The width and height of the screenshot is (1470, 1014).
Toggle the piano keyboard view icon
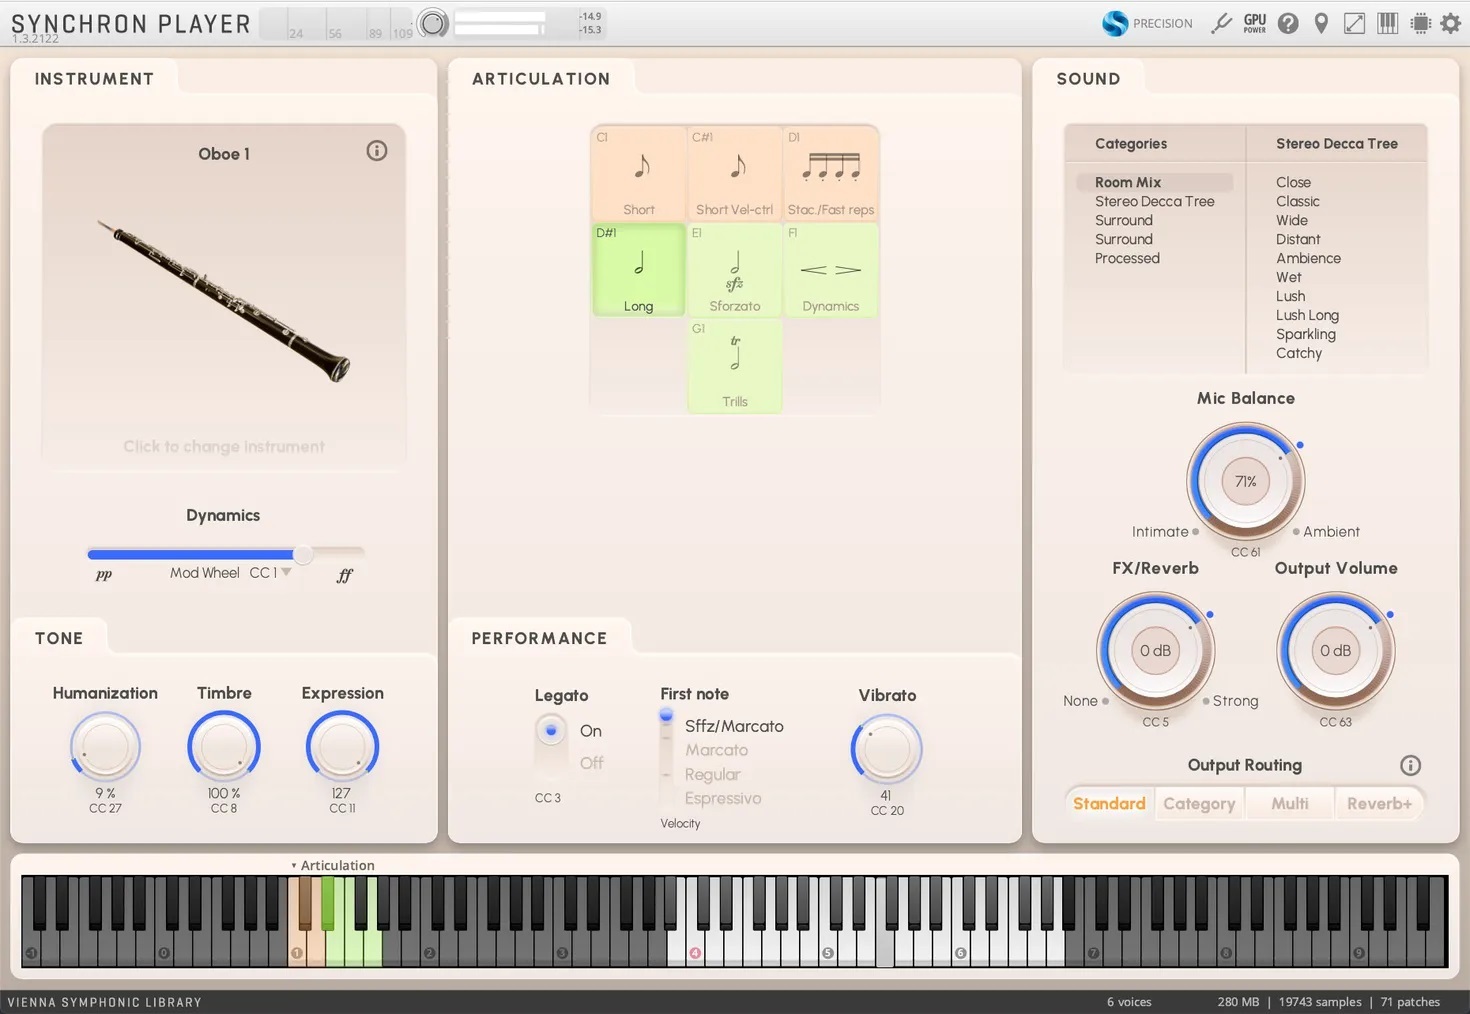pyautogui.click(x=1387, y=23)
